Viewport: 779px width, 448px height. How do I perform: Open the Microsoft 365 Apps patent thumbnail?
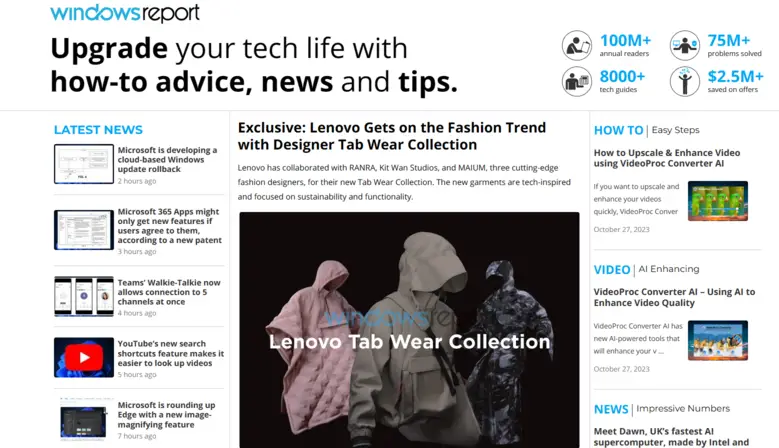click(x=84, y=230)
